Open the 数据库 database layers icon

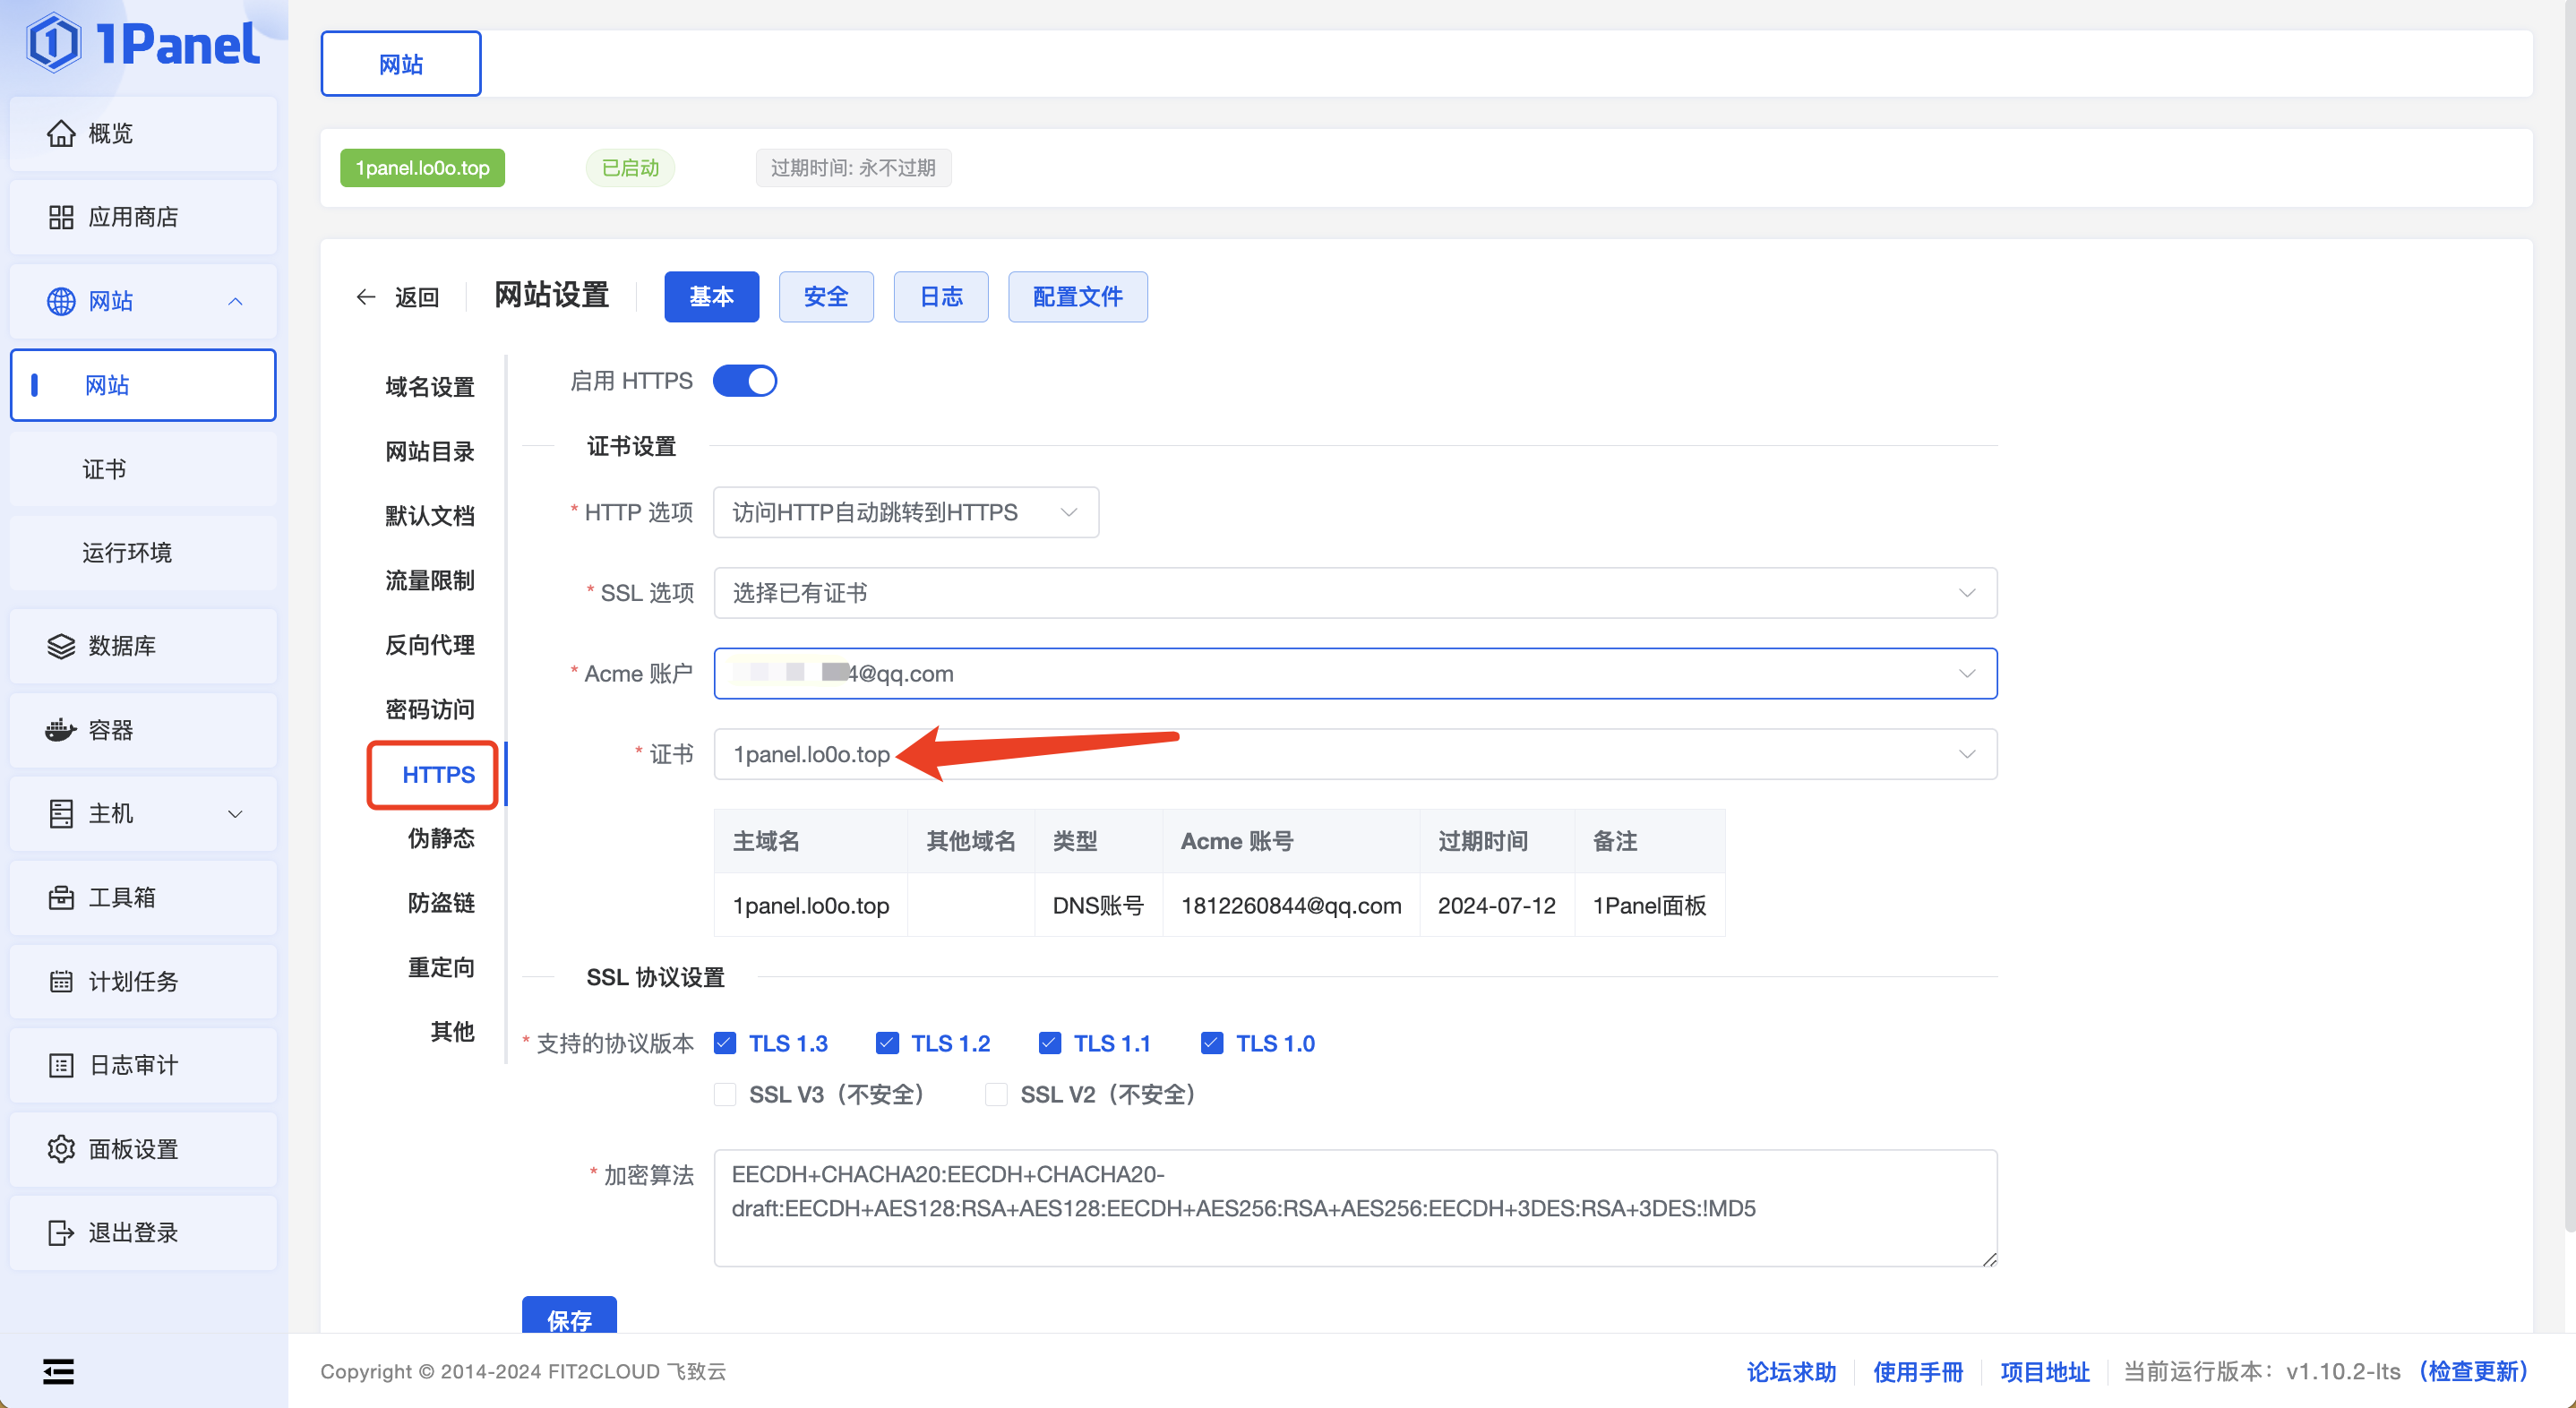61,646
